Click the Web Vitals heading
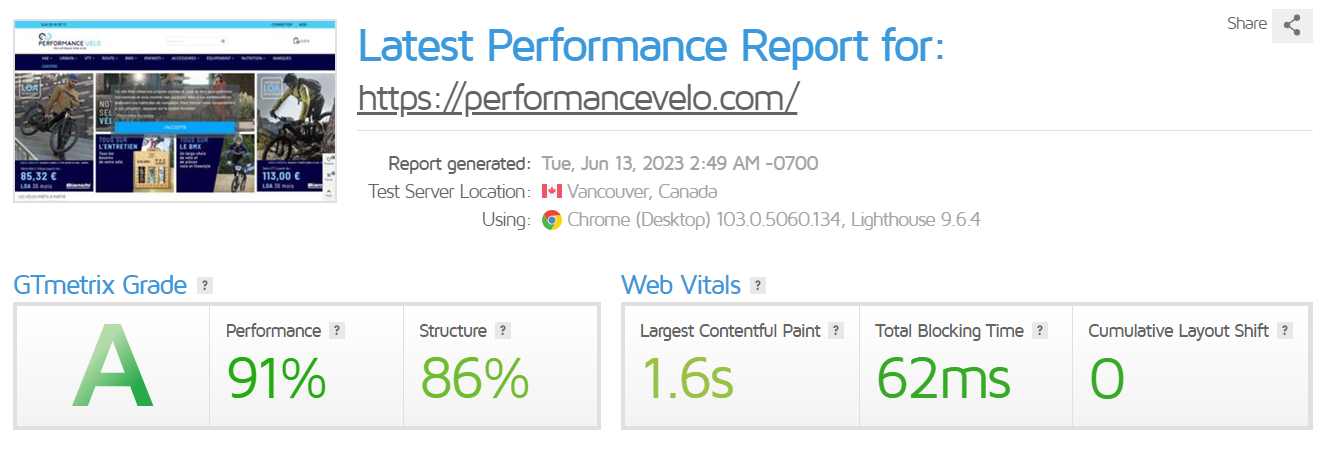Screen dimensions: 1329x454 pos(681,286)
